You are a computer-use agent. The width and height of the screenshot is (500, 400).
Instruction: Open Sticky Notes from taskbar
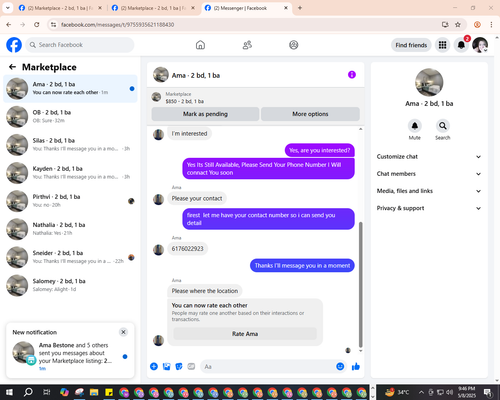pyautogui.click(x=109, y=392)
